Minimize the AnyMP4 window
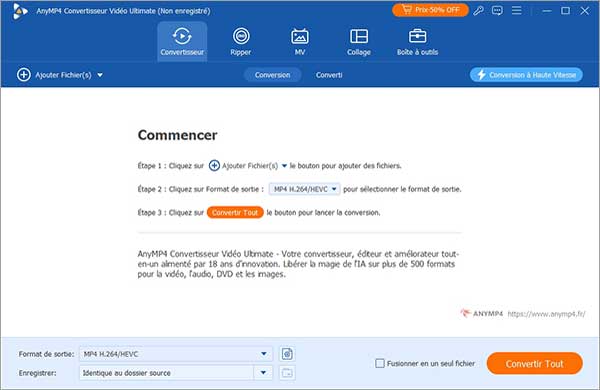Image resolution: width=600 pixels, height=390 pixels. pyautogui.click(x=547, y=11)
